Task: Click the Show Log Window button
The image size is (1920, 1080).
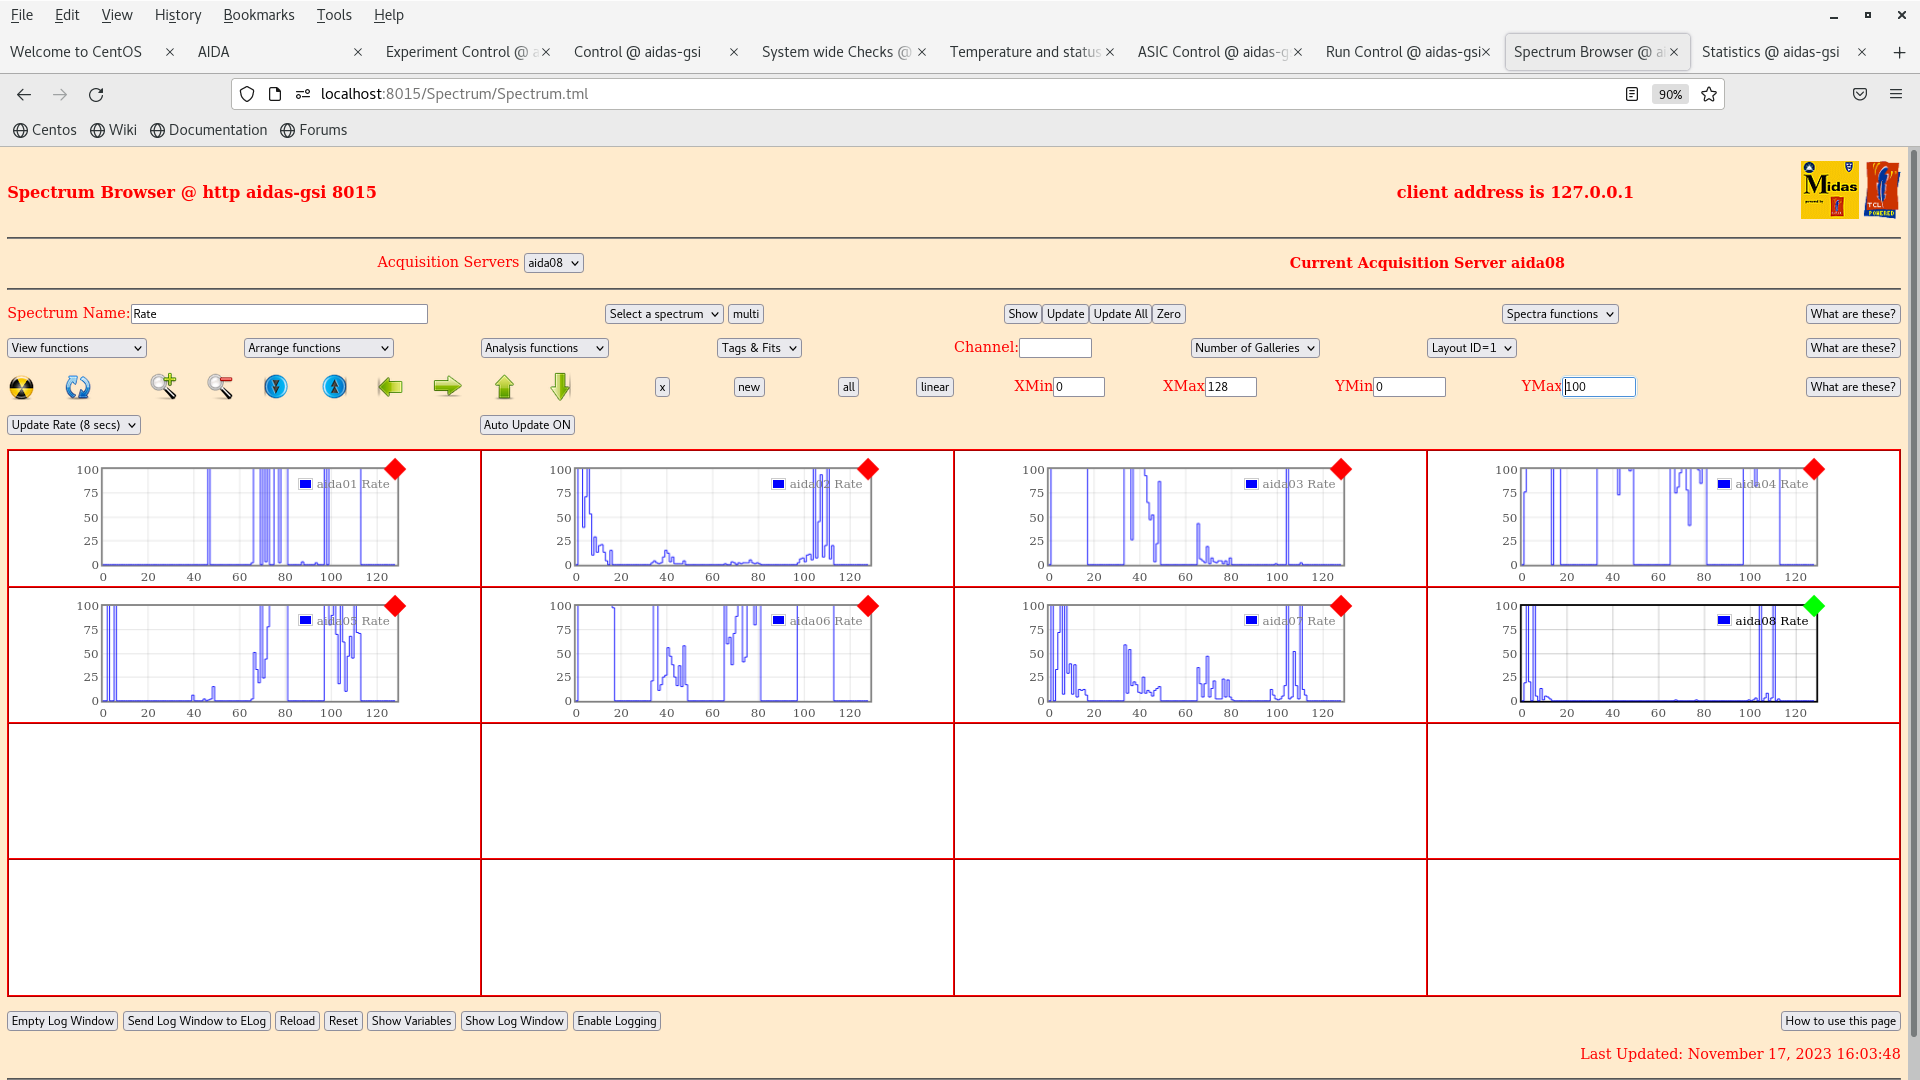Action: [514, 1021]
